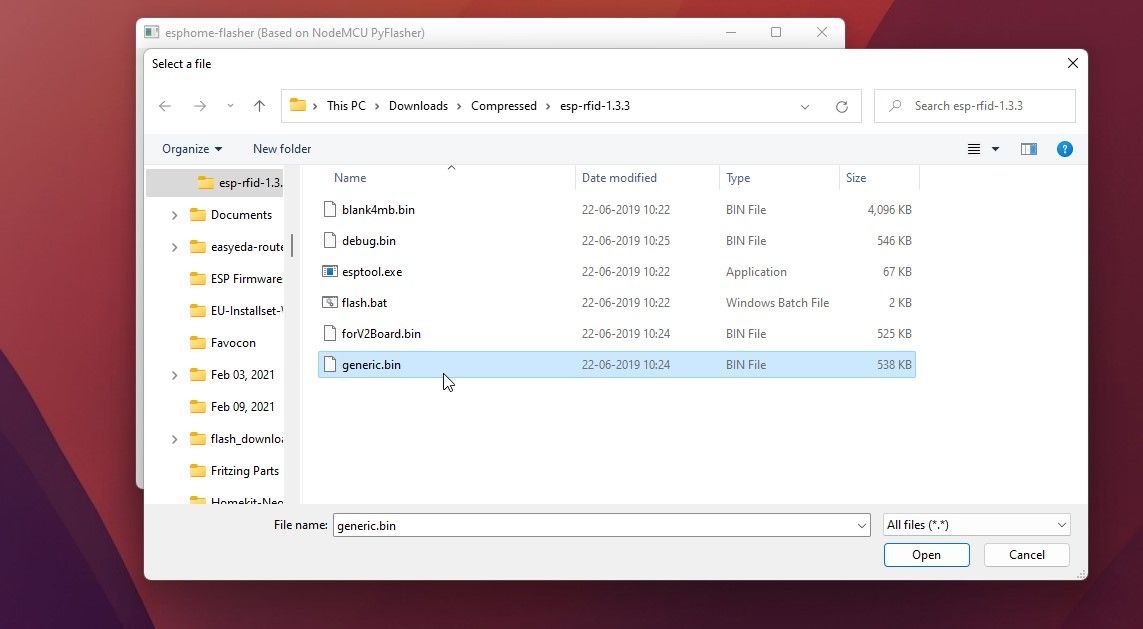
Task: Expand the easyeda-router tree node
Action: tap(174, 247)
